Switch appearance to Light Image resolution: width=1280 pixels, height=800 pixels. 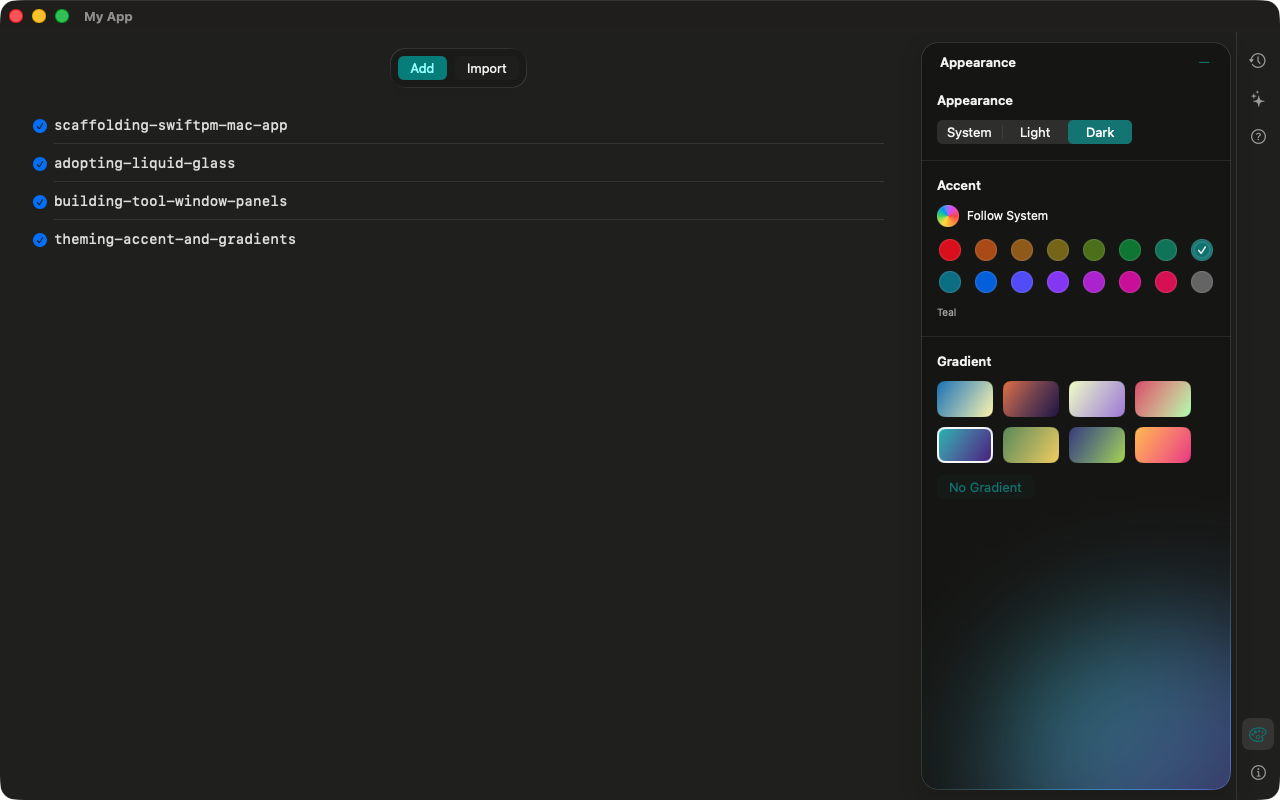click(1035, 132)
